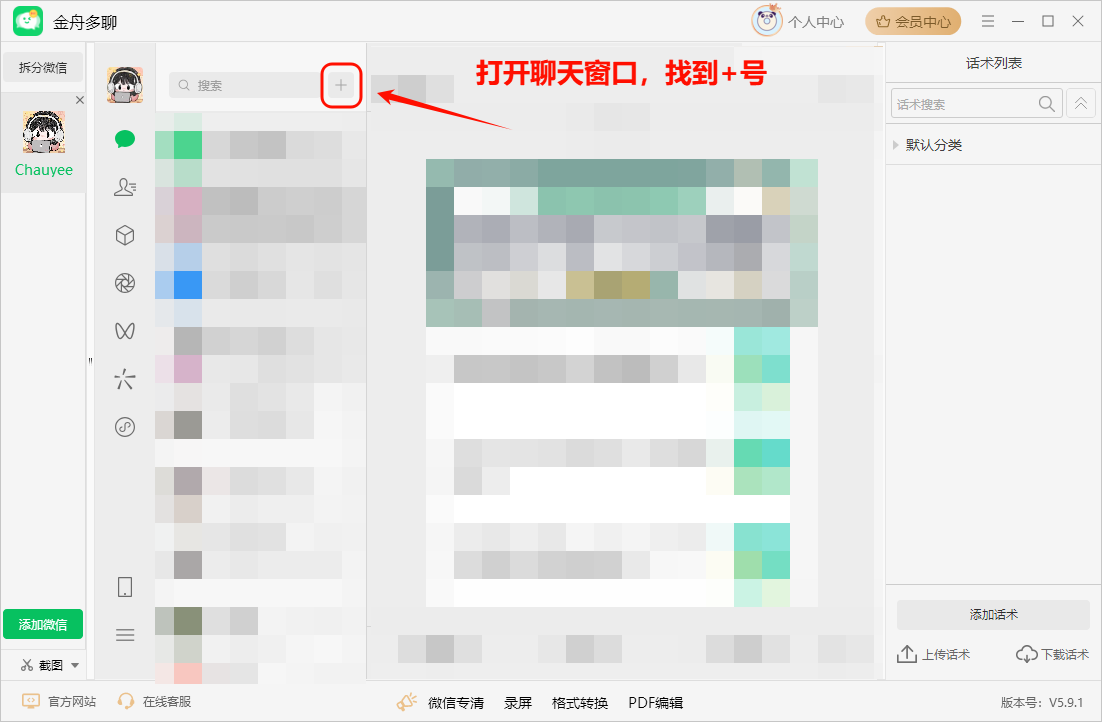Open the PDF编辑 tool
The image size is (1102, 722).
[x=656, y=702]
